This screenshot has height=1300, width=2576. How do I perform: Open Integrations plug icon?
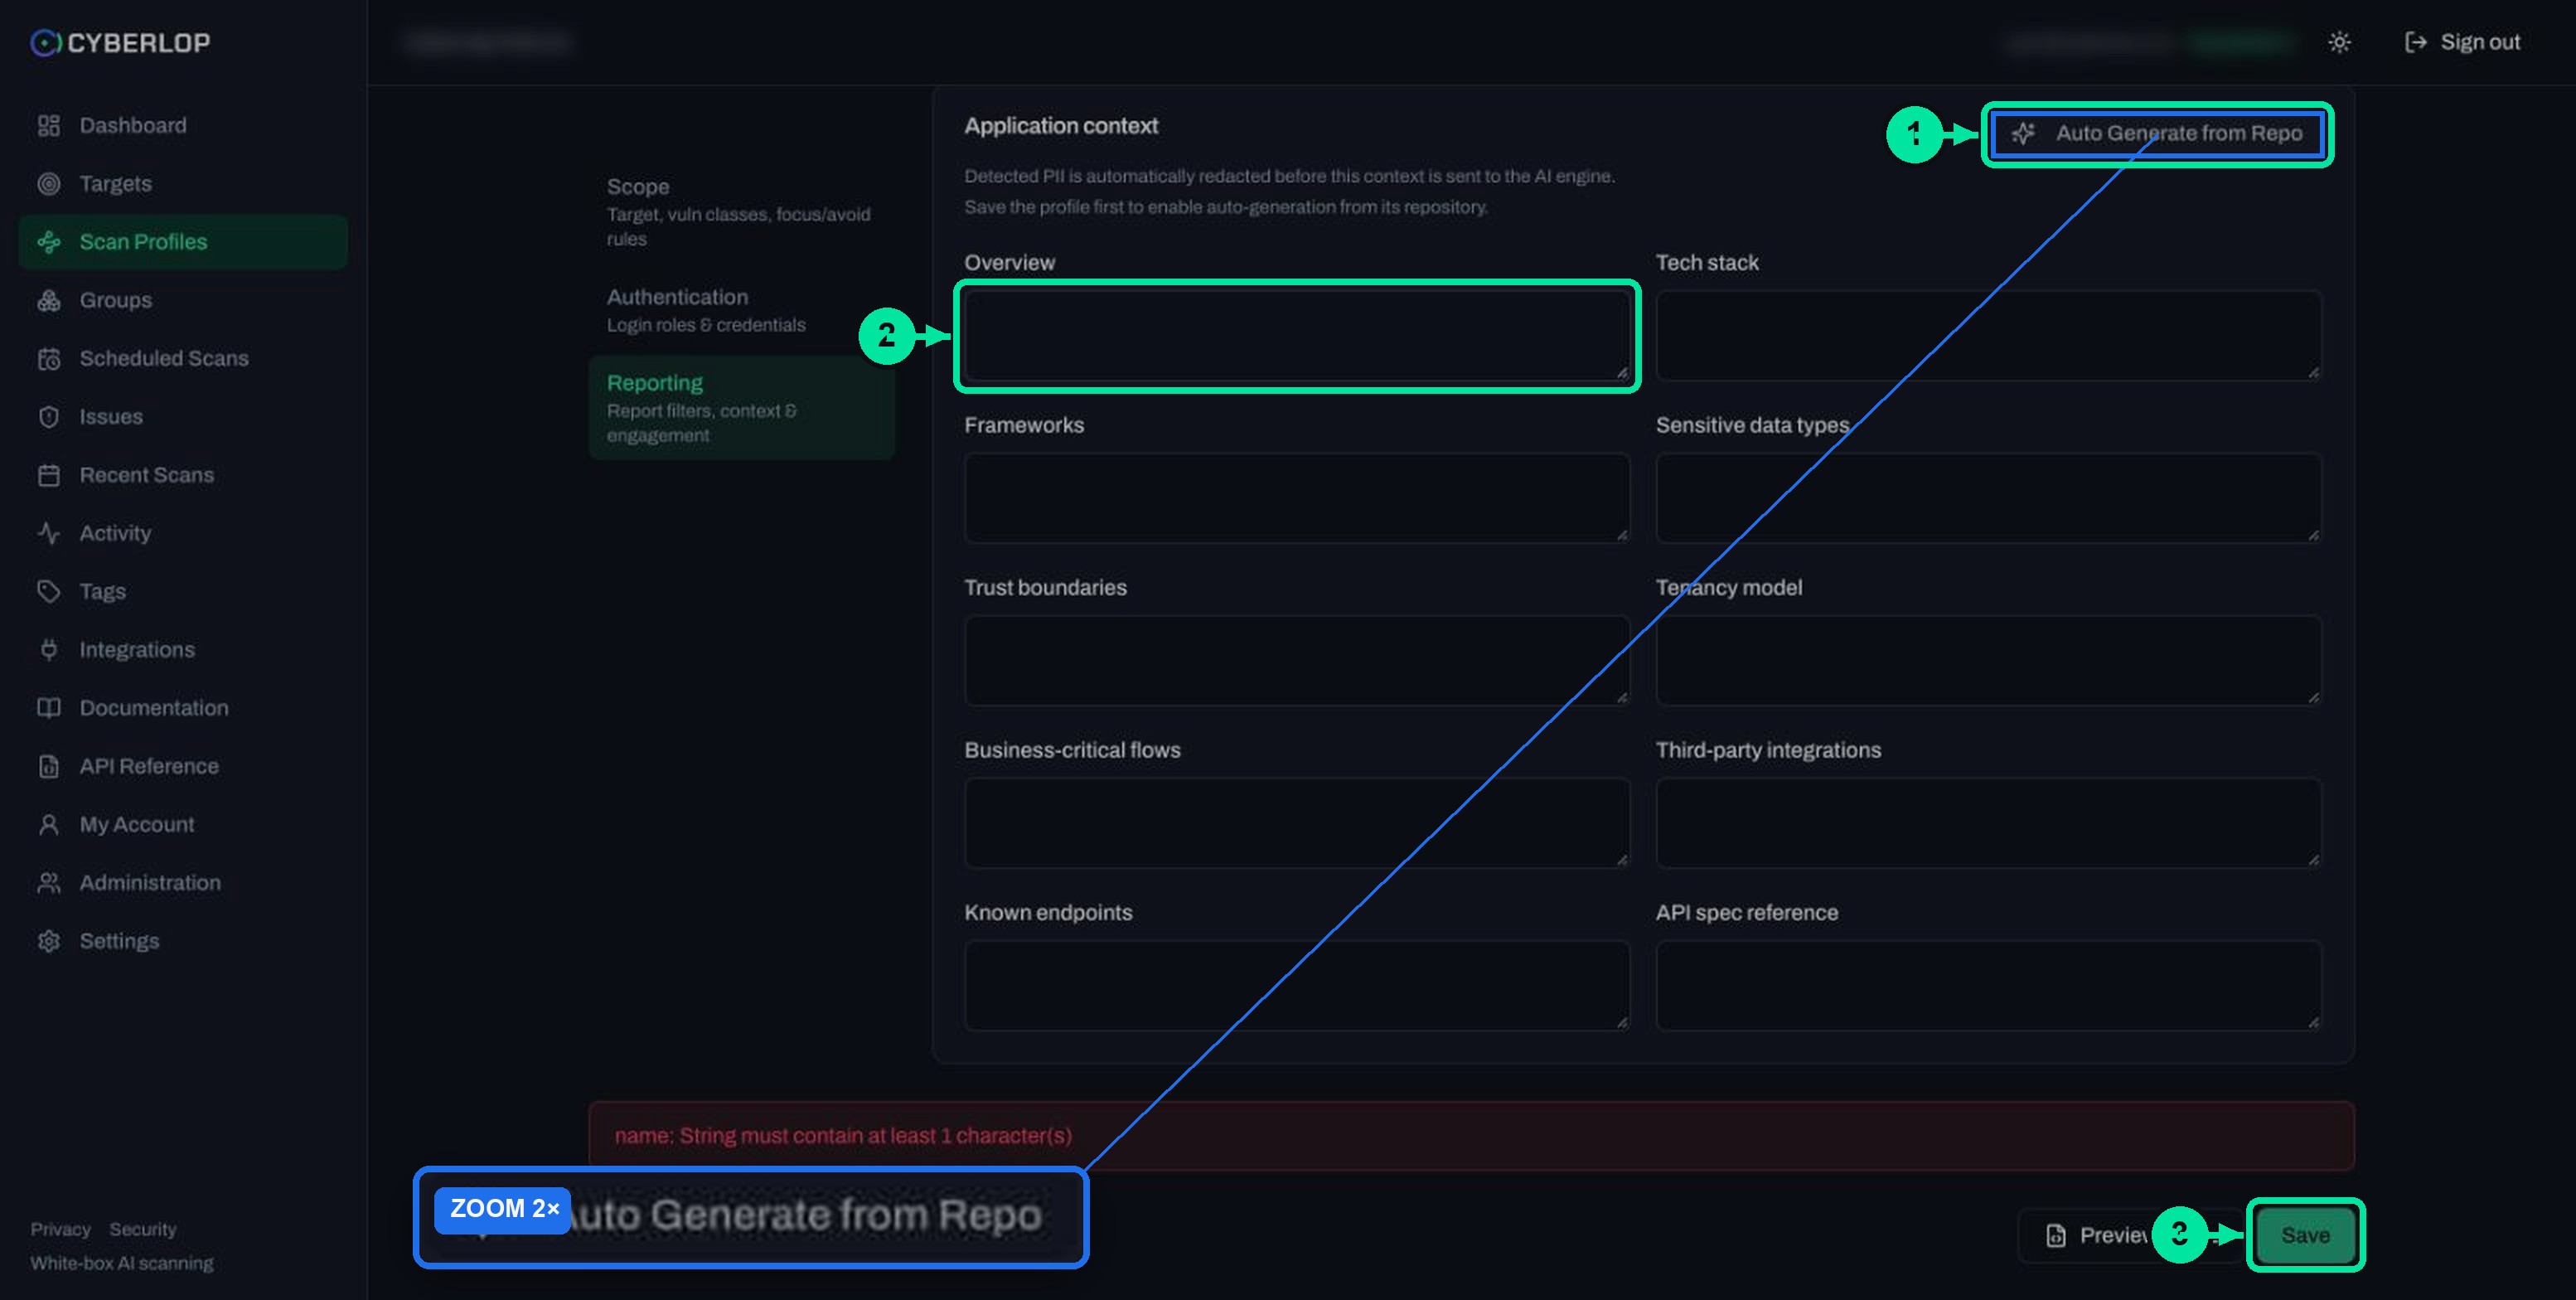click(x=48, y=649)
